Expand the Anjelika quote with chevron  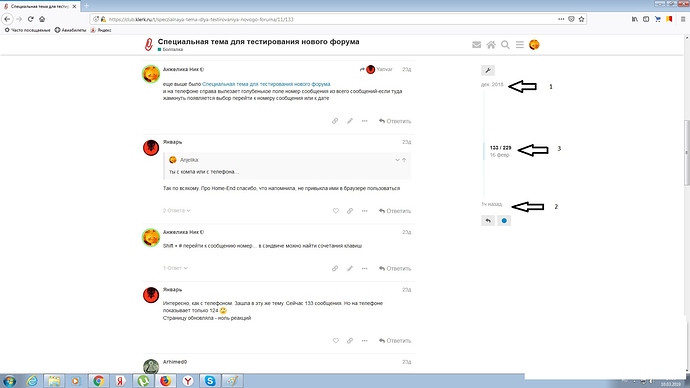[x=397, y=160]
